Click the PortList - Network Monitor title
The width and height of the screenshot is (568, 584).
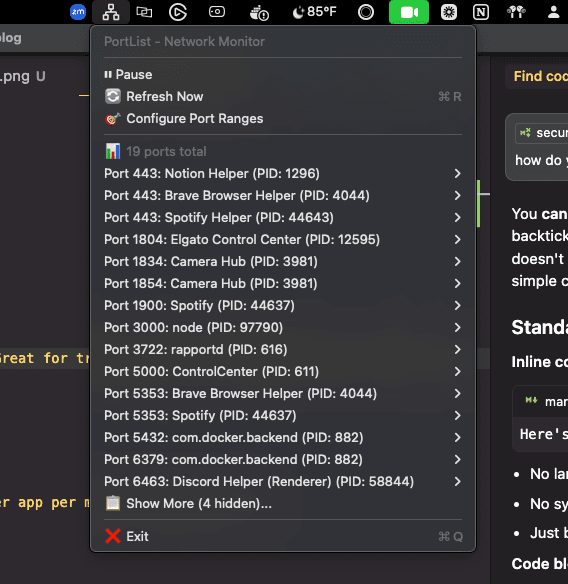[184, 41]
